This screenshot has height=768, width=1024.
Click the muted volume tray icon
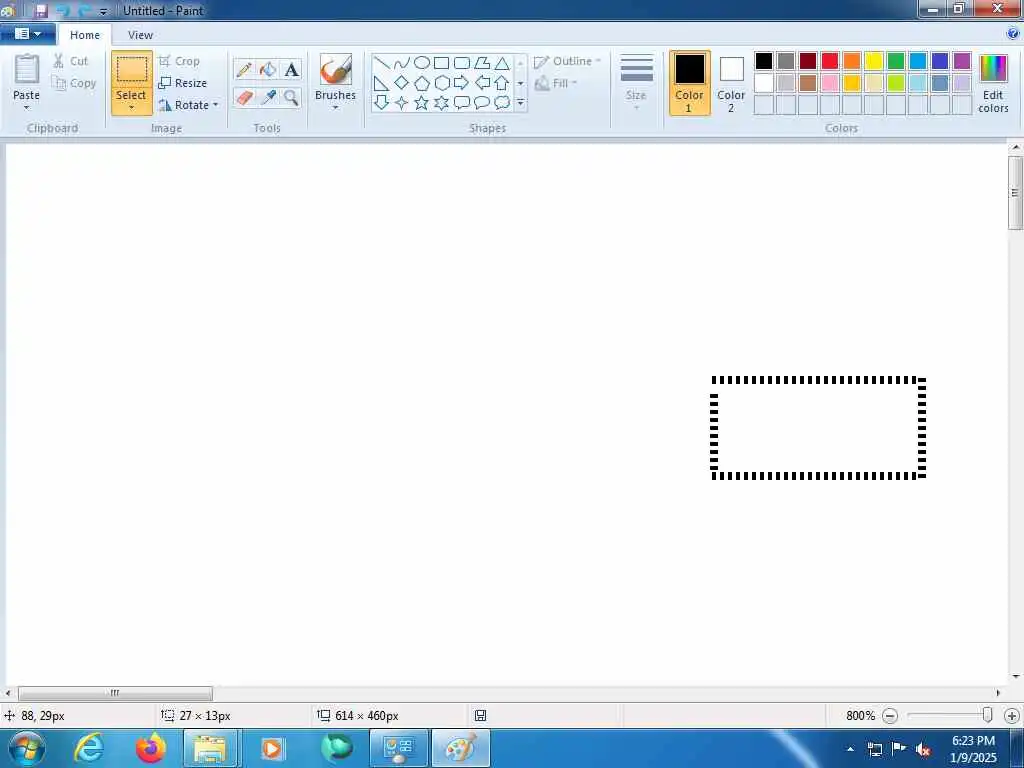coord(923,749)
